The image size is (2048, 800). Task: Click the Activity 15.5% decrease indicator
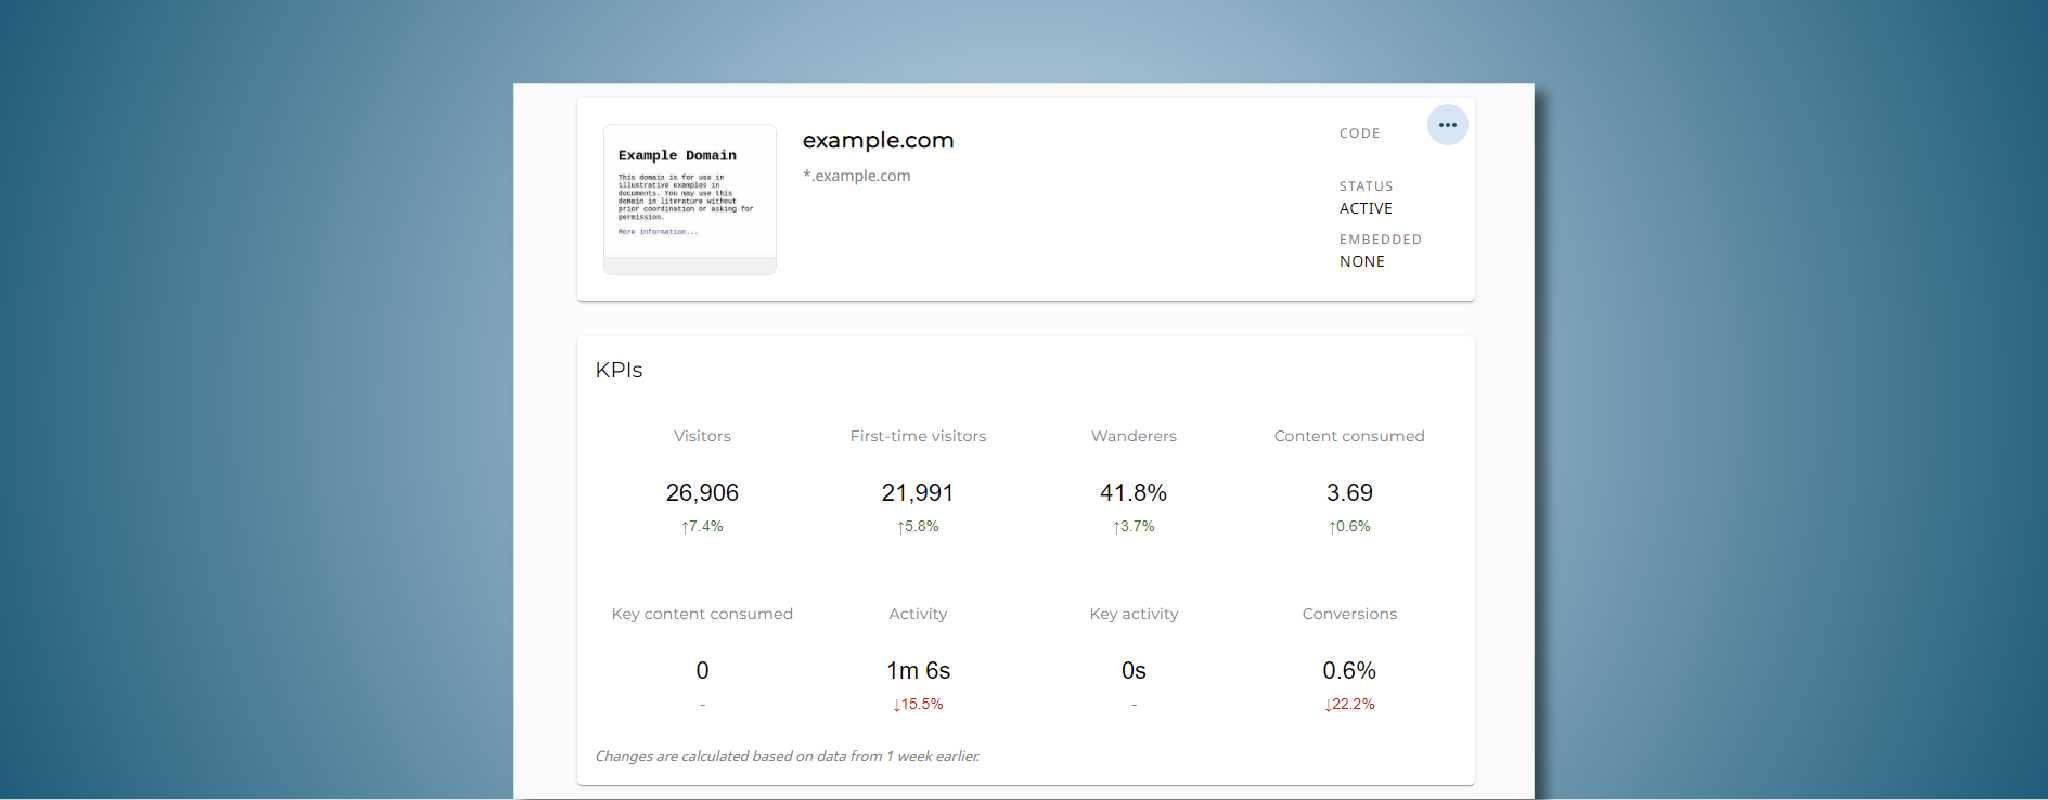coord(917,704)
